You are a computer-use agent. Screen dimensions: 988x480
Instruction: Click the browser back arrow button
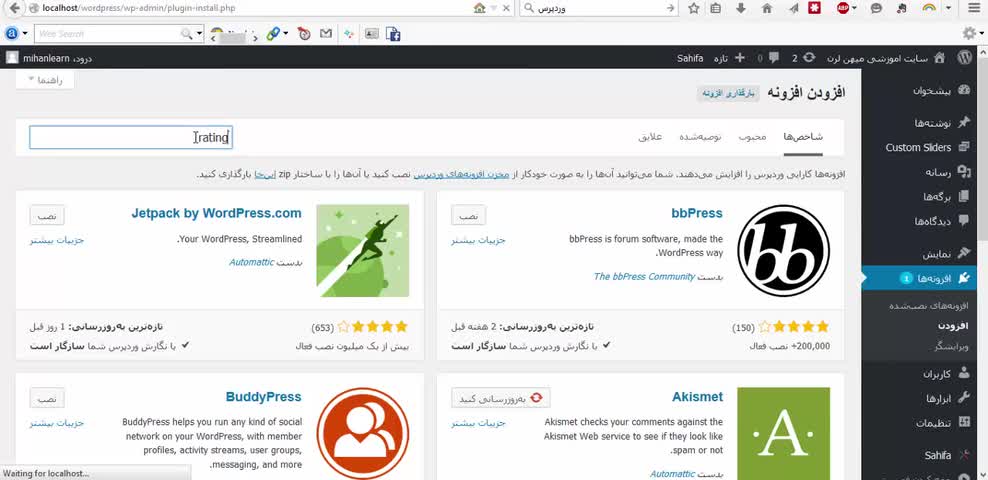(13, 8)
